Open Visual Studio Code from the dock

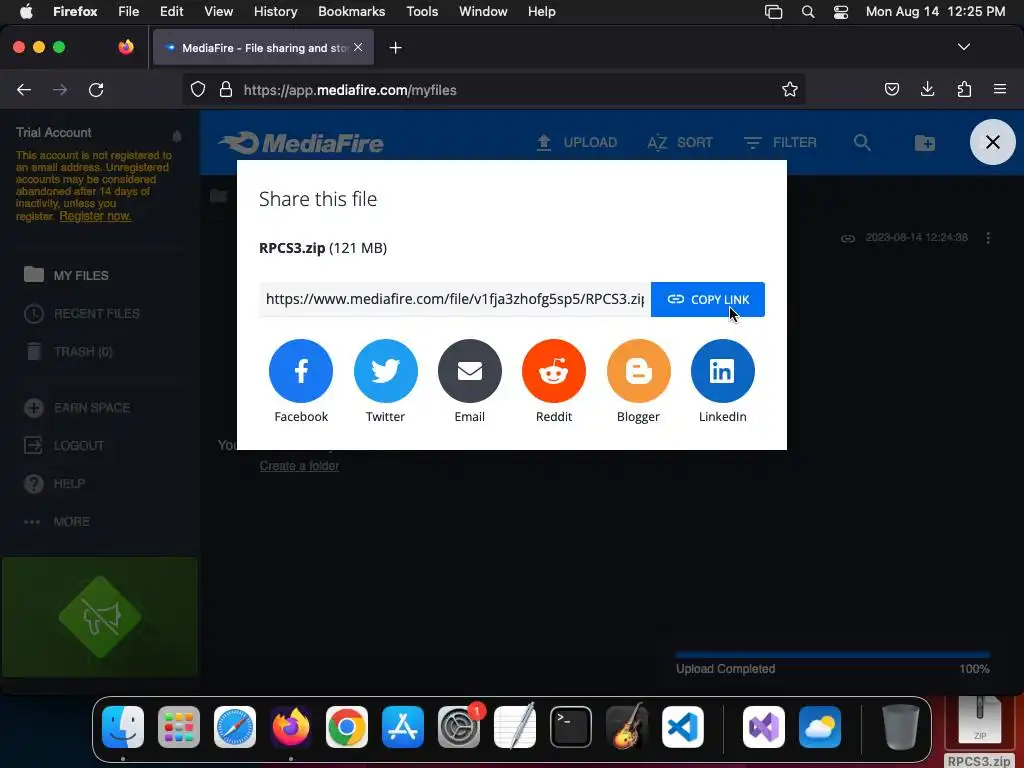[x=682, y=727]
